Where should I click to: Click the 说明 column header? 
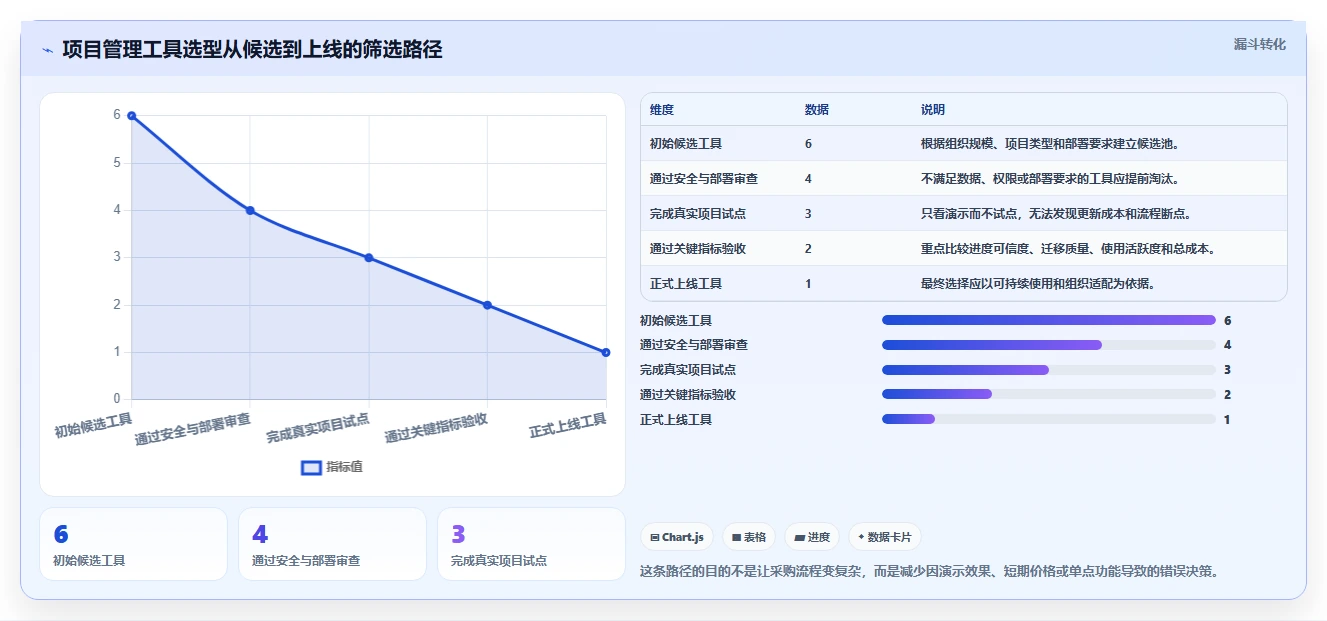(x=933, y=110)
